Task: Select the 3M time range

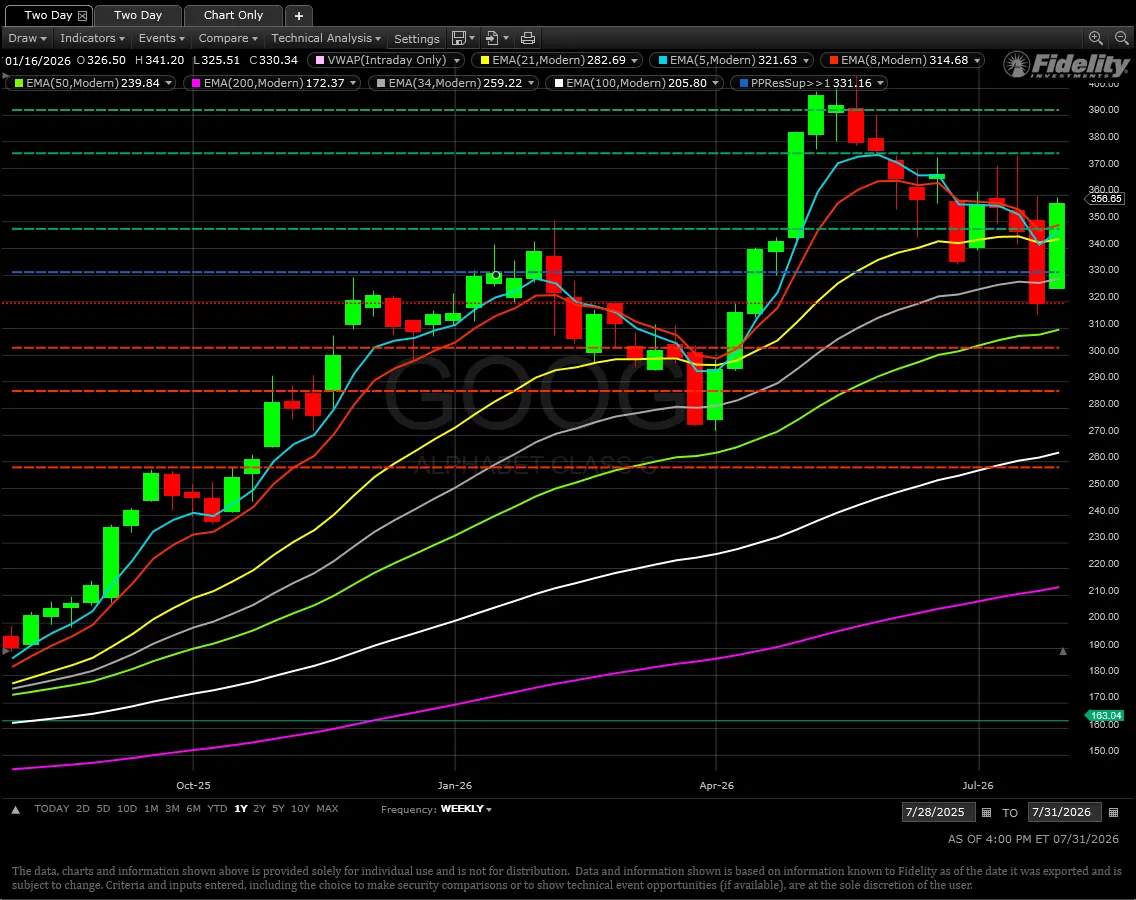Action: pyautogui.click(x=172, y=809)
